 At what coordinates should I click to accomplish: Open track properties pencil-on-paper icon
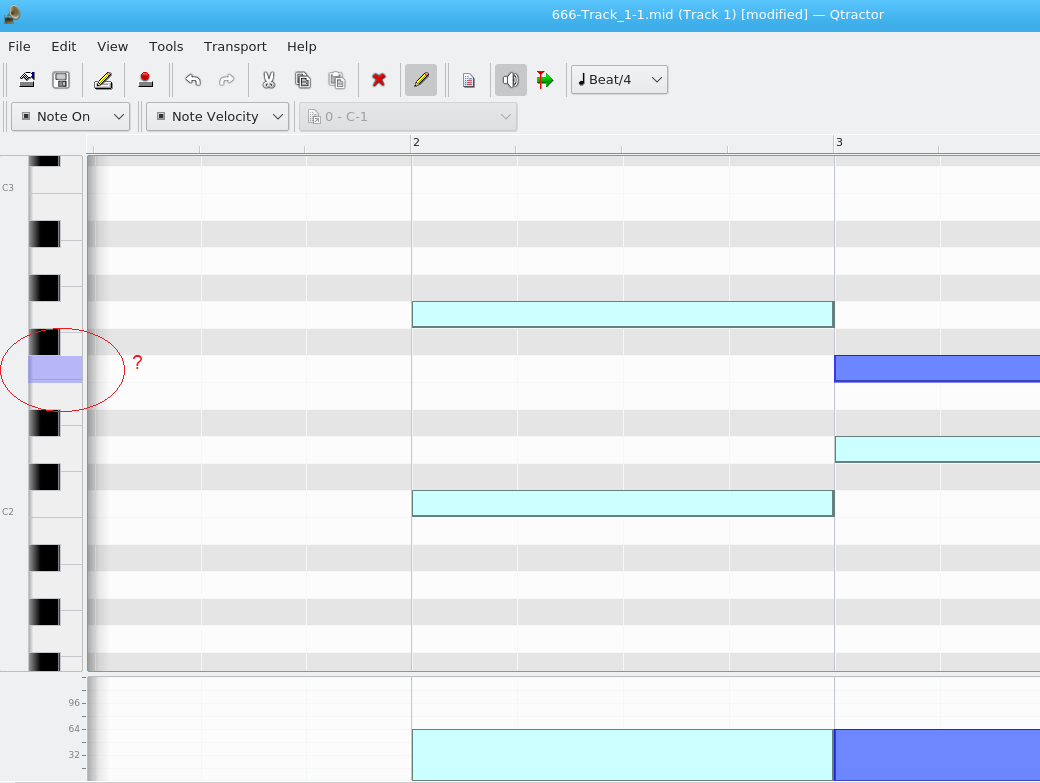[103, 80]
